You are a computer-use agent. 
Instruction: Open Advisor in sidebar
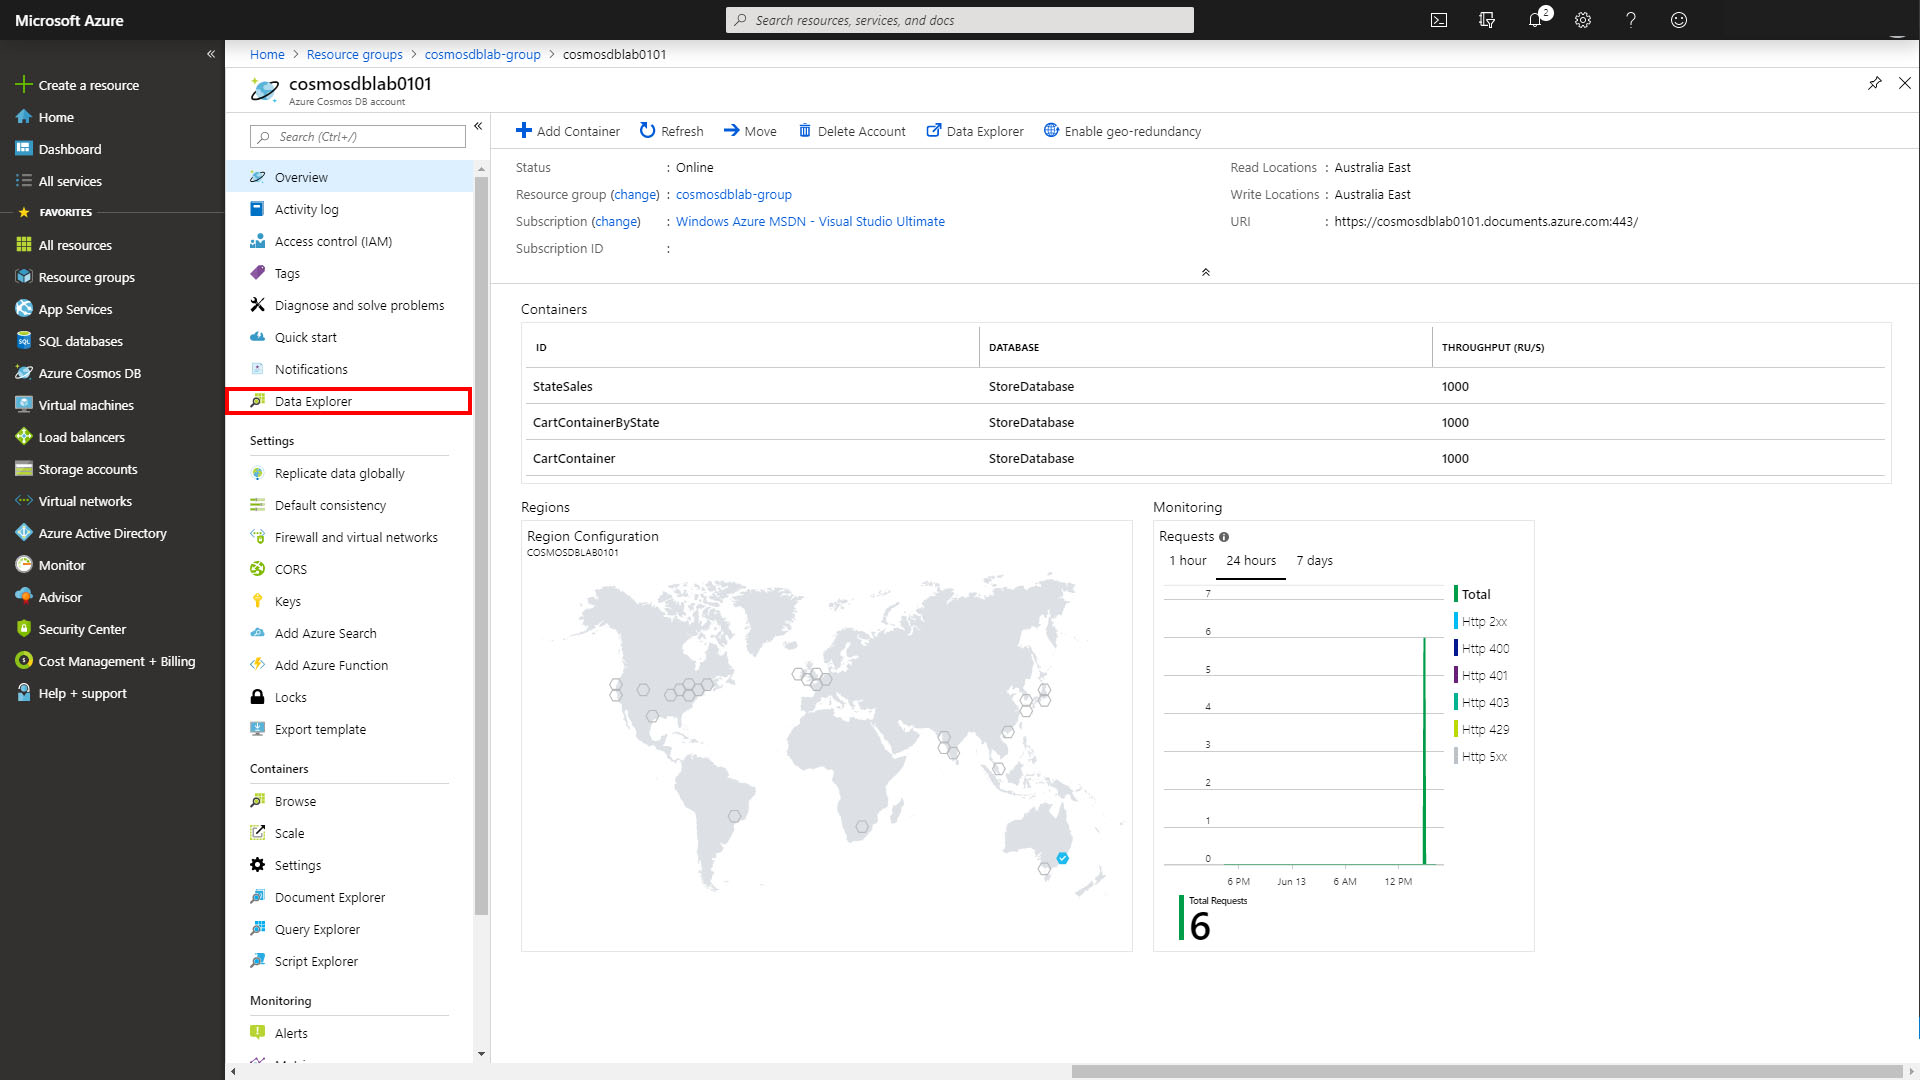point(49,597)
